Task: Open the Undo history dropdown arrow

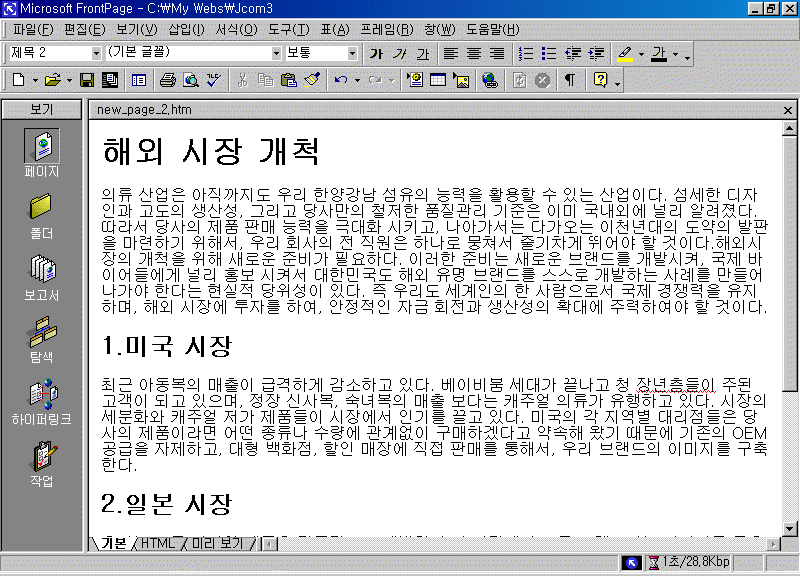Action: pos(357,81)
